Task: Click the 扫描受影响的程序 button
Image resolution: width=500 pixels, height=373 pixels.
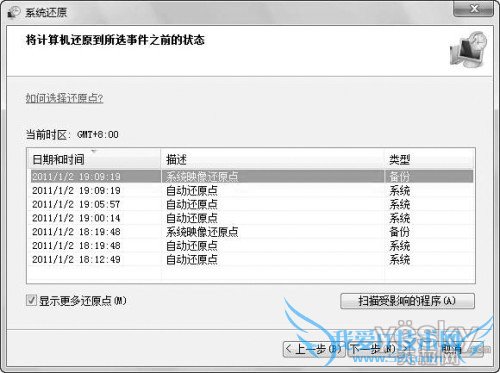Action: point(407,301)
